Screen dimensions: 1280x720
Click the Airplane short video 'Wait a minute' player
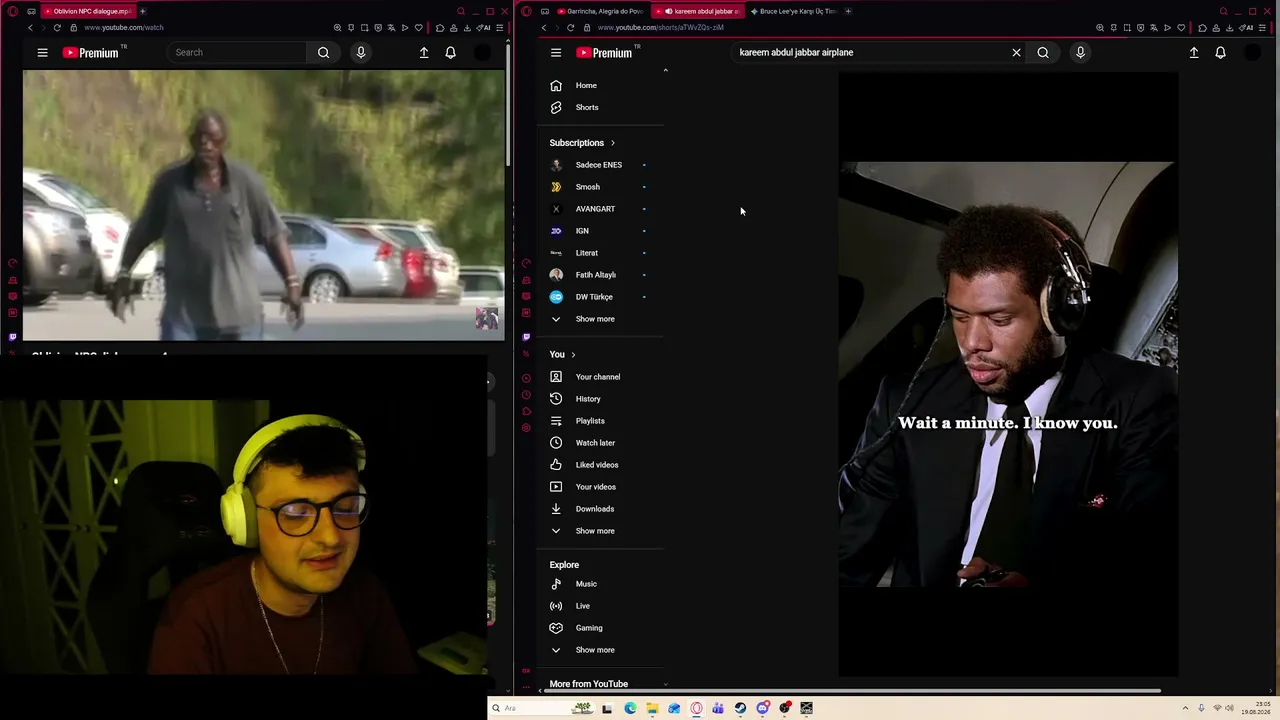click(x=1008, y=374)
